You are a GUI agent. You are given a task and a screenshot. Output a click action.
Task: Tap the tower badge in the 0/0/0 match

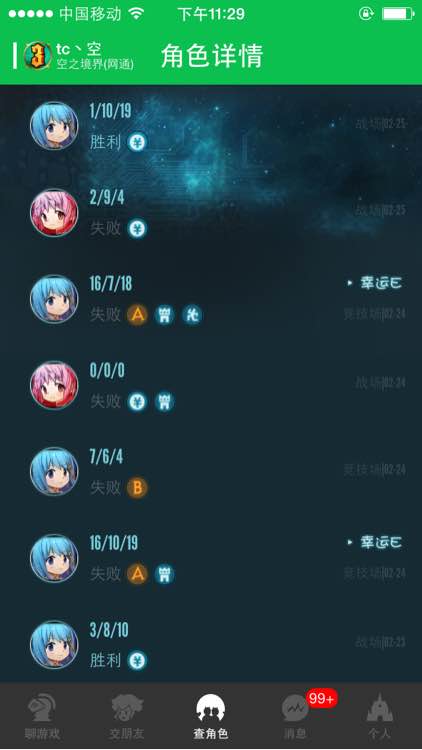(x=165, y=401)
